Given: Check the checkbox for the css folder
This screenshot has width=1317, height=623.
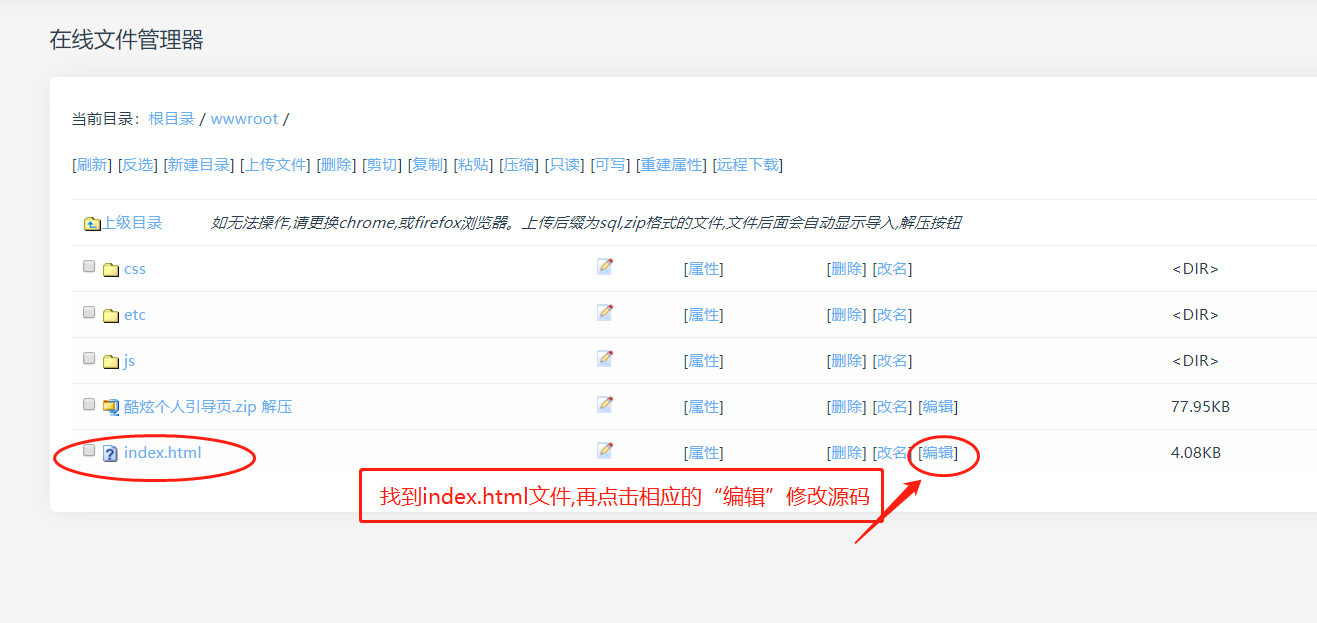Looking at the screenshot, I should [88, 264].
